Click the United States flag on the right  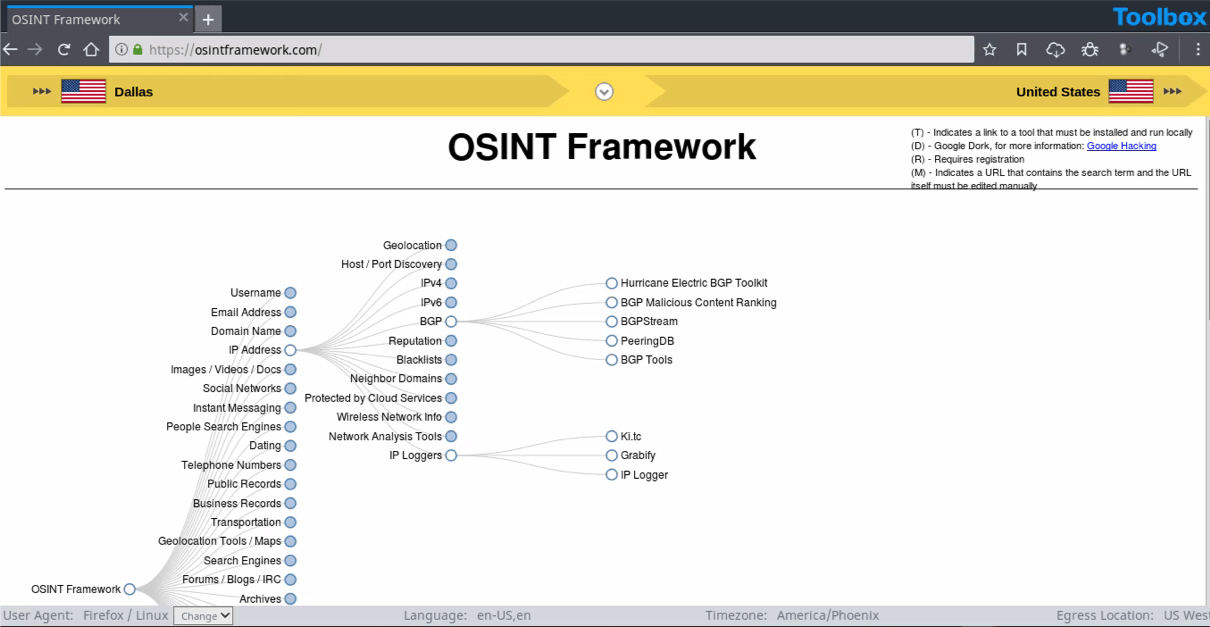pyautogui.click(x=1131, y=91)
